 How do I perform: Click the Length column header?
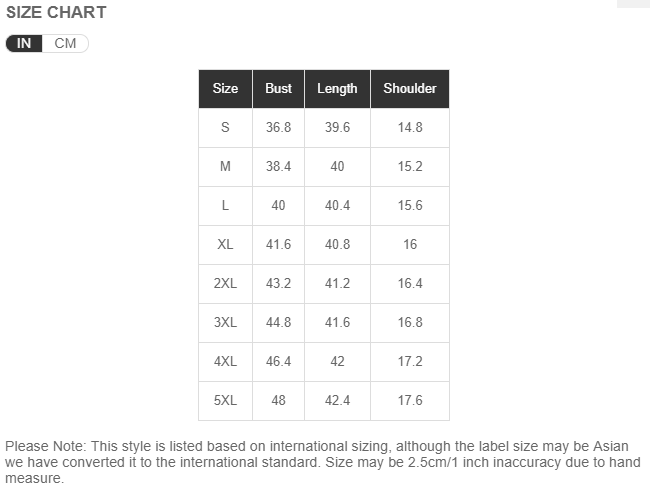coord(337,89)
